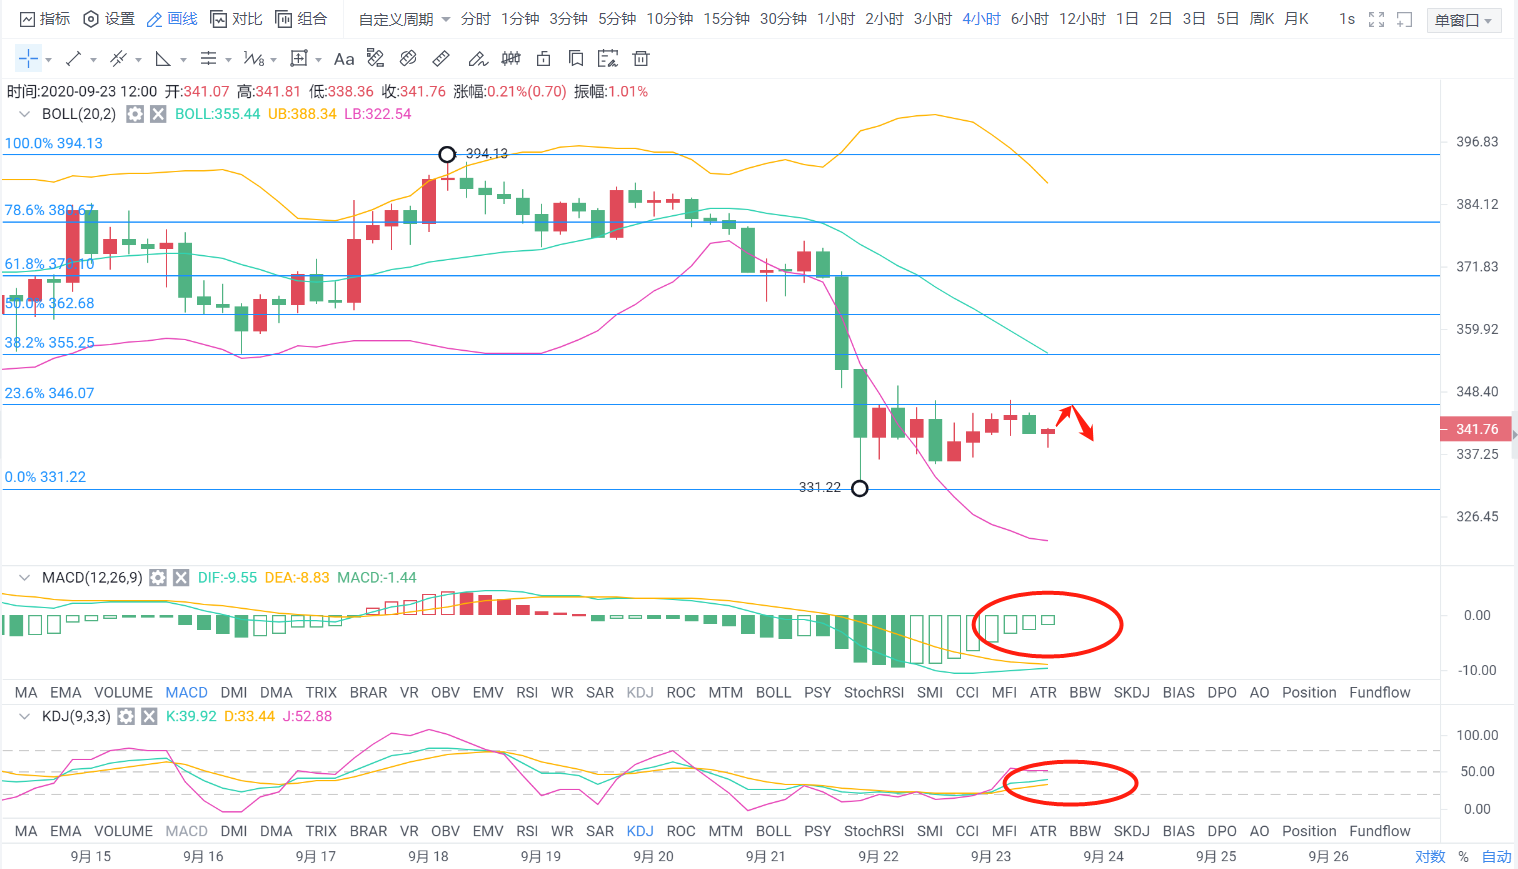The height and width of the screenshot is (869, 1518).
Task: Open the 设置 settings menu
Action: pyautogui.click(x=109, y=20)
